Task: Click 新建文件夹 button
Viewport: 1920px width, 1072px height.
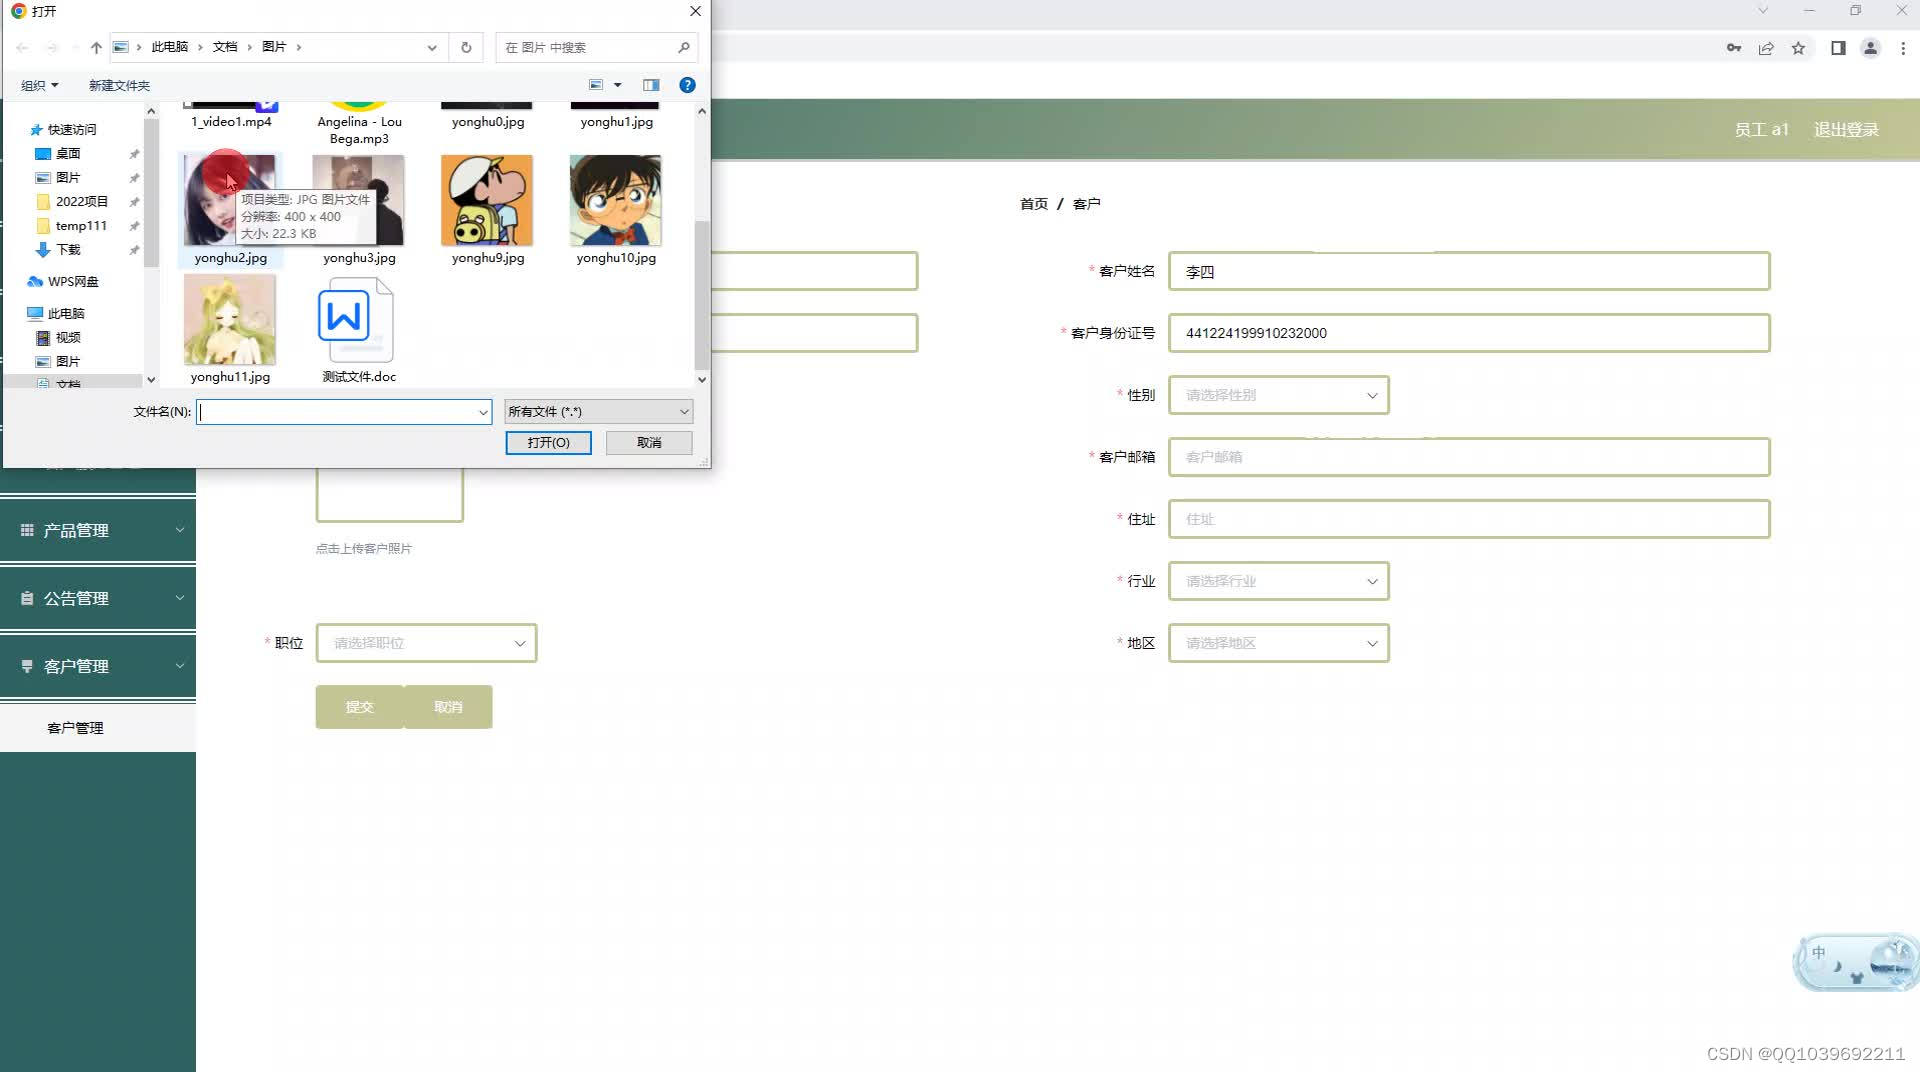Action: pos(119,85)
